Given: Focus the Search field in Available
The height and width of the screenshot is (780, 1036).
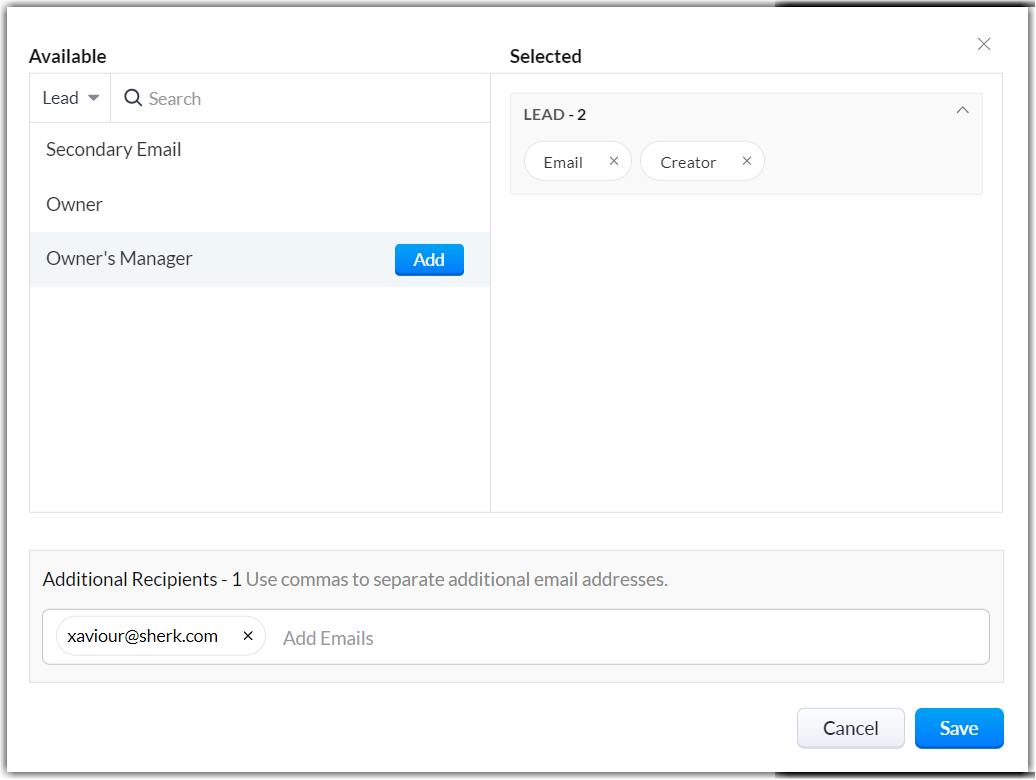Looking at the screenshot, I should point(300,98).
